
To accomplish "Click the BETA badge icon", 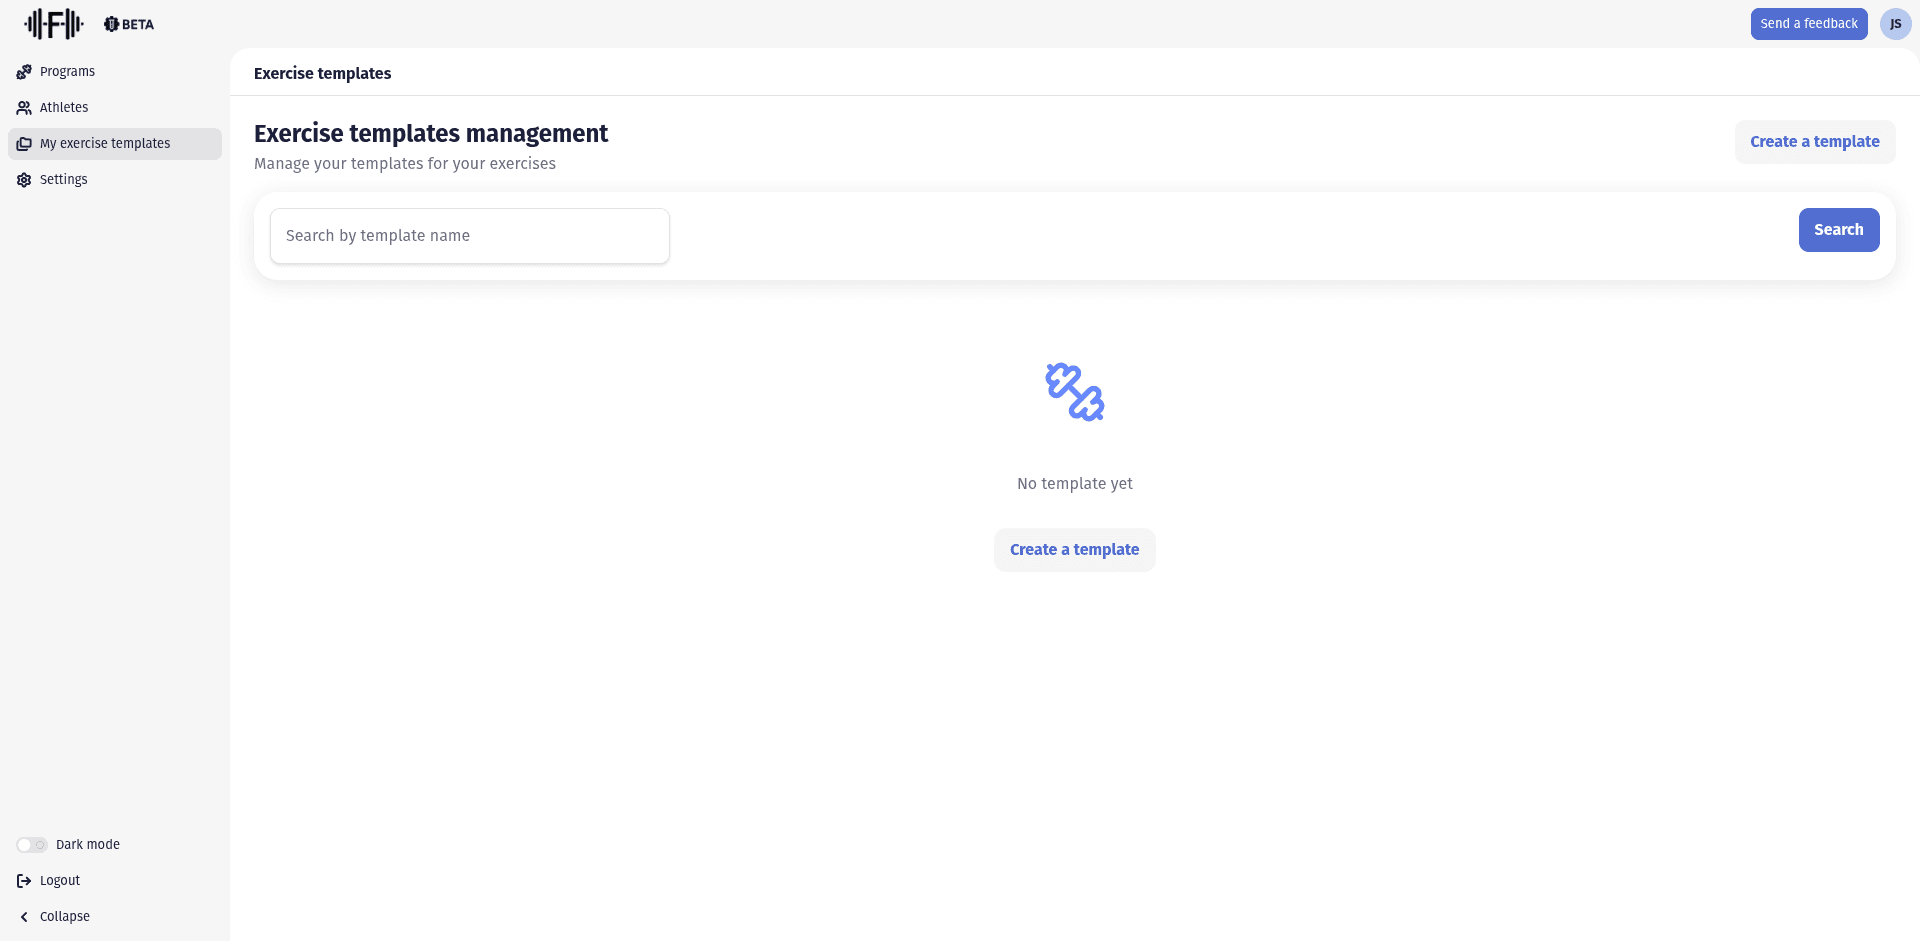I will click(x=110, y=24).
